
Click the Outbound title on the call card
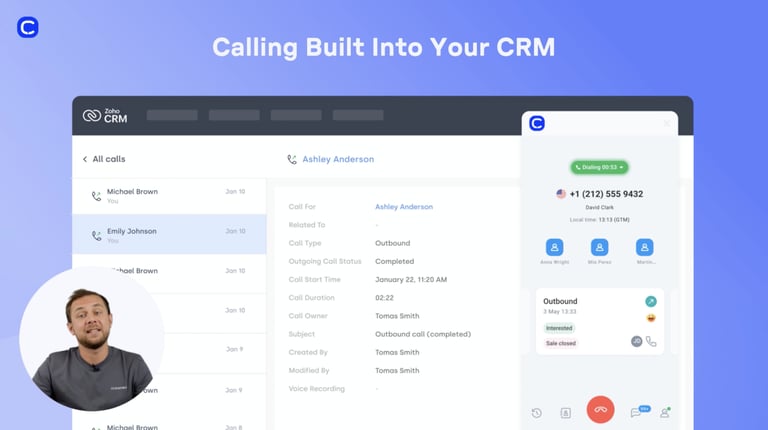560,301
